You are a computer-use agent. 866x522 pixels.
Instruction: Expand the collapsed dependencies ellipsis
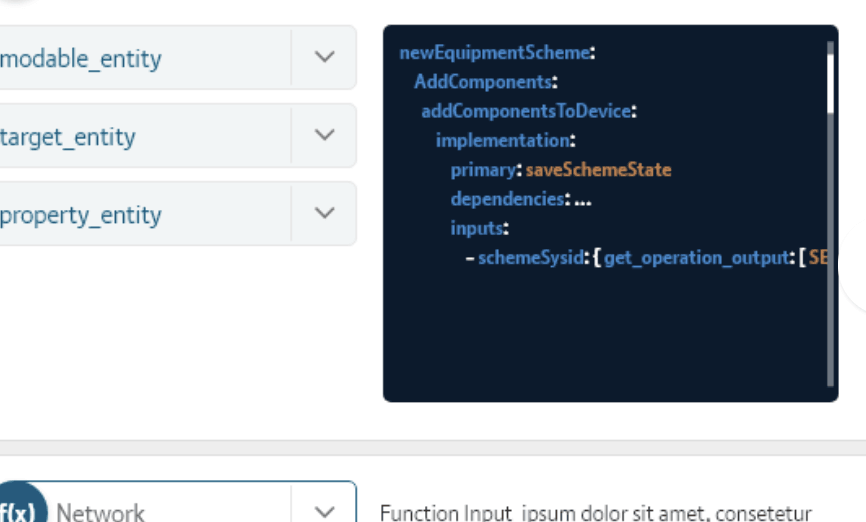coord(582,199)
